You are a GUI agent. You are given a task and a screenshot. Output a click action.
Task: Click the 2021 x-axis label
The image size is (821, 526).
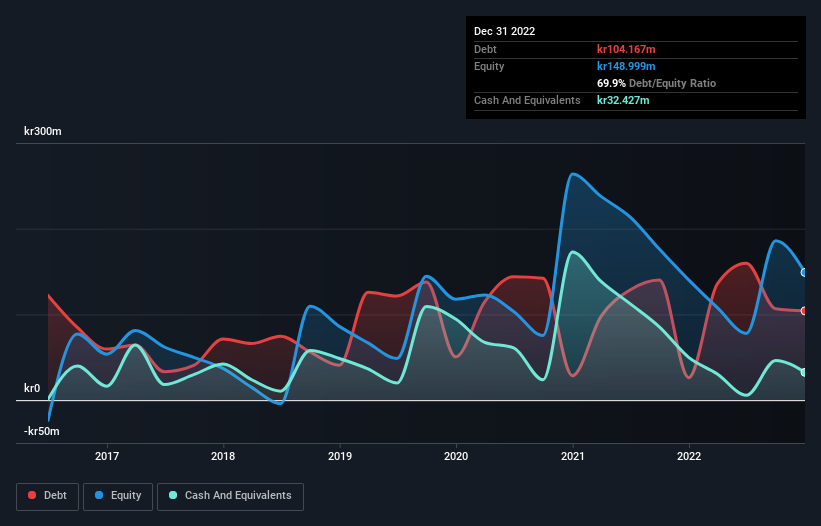573,456
